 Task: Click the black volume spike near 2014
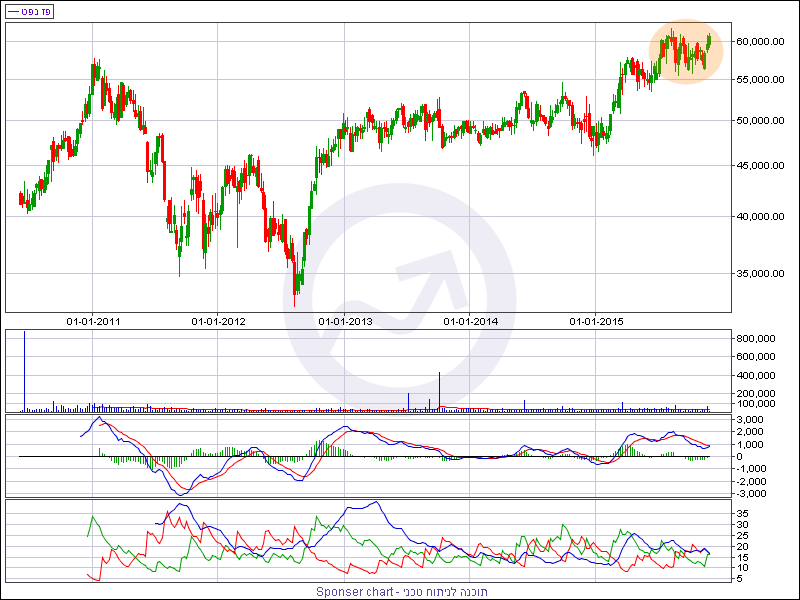[x=439, y=391]
